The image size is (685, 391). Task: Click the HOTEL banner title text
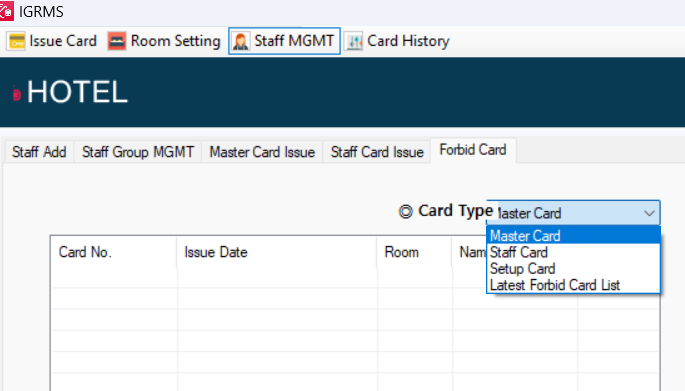tap(77, 92)
